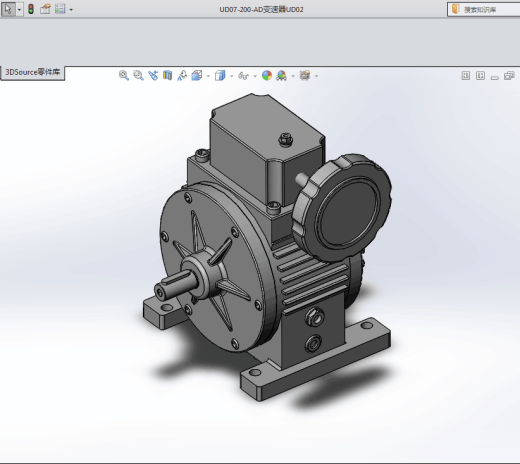
Task: Expand the Apply Scene dropdown arrow
Action: [293, 76]
